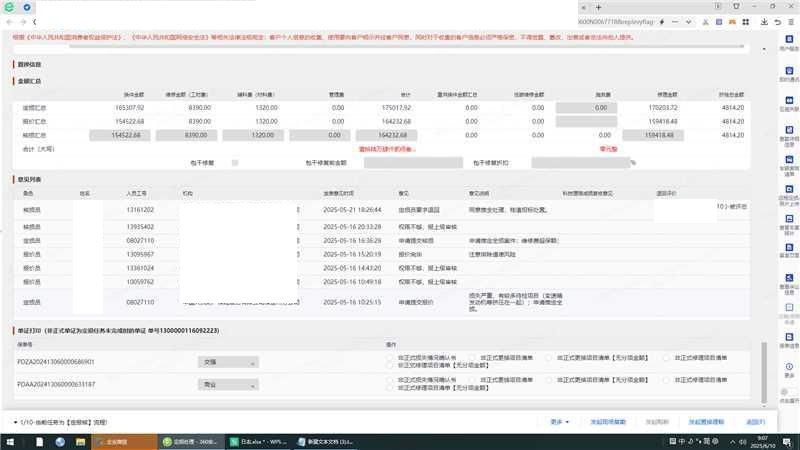Open the 用户信息 sidebar icon
This screenshot has width=800, height=450.
click(x=788, y=38)
